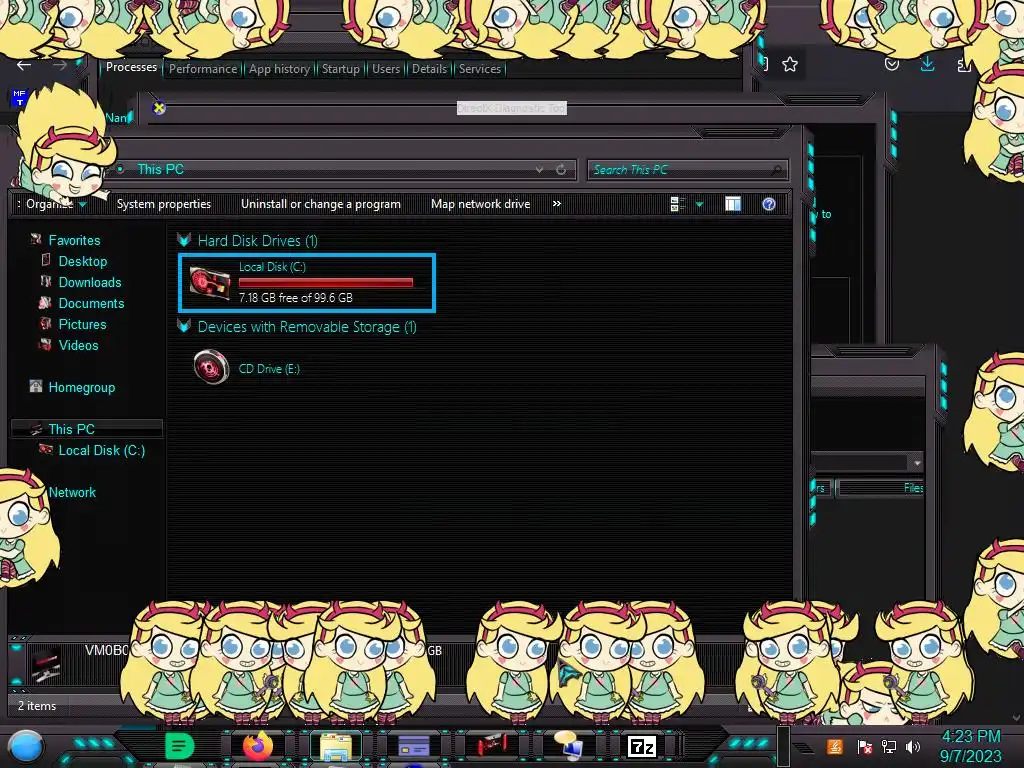Click the browser back arrow
1024x768 pixels.
click(x=24, y=65)
